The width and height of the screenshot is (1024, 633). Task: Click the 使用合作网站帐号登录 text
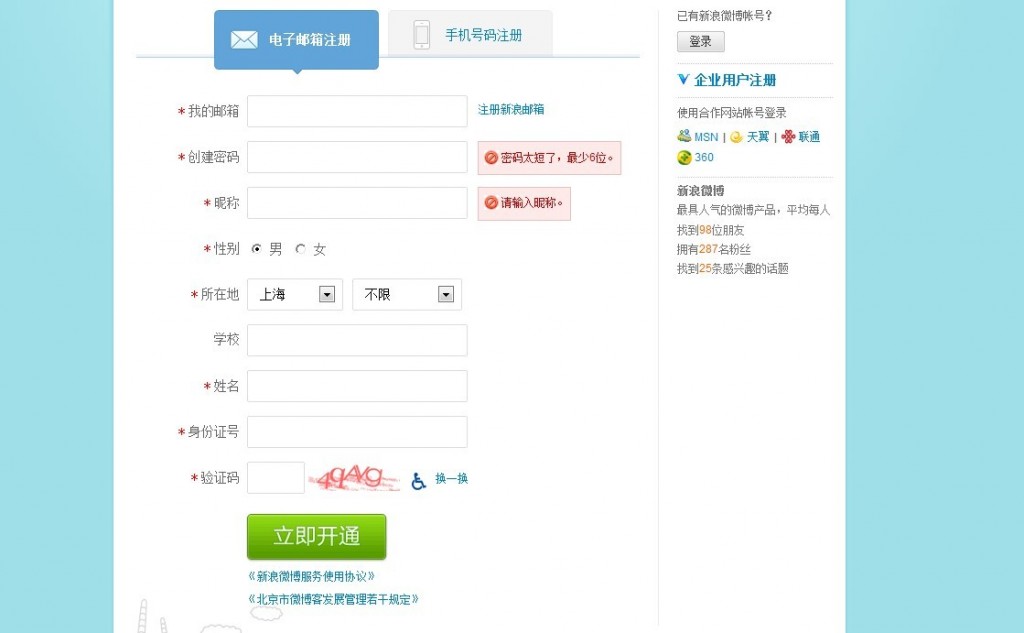pos(731,112)
